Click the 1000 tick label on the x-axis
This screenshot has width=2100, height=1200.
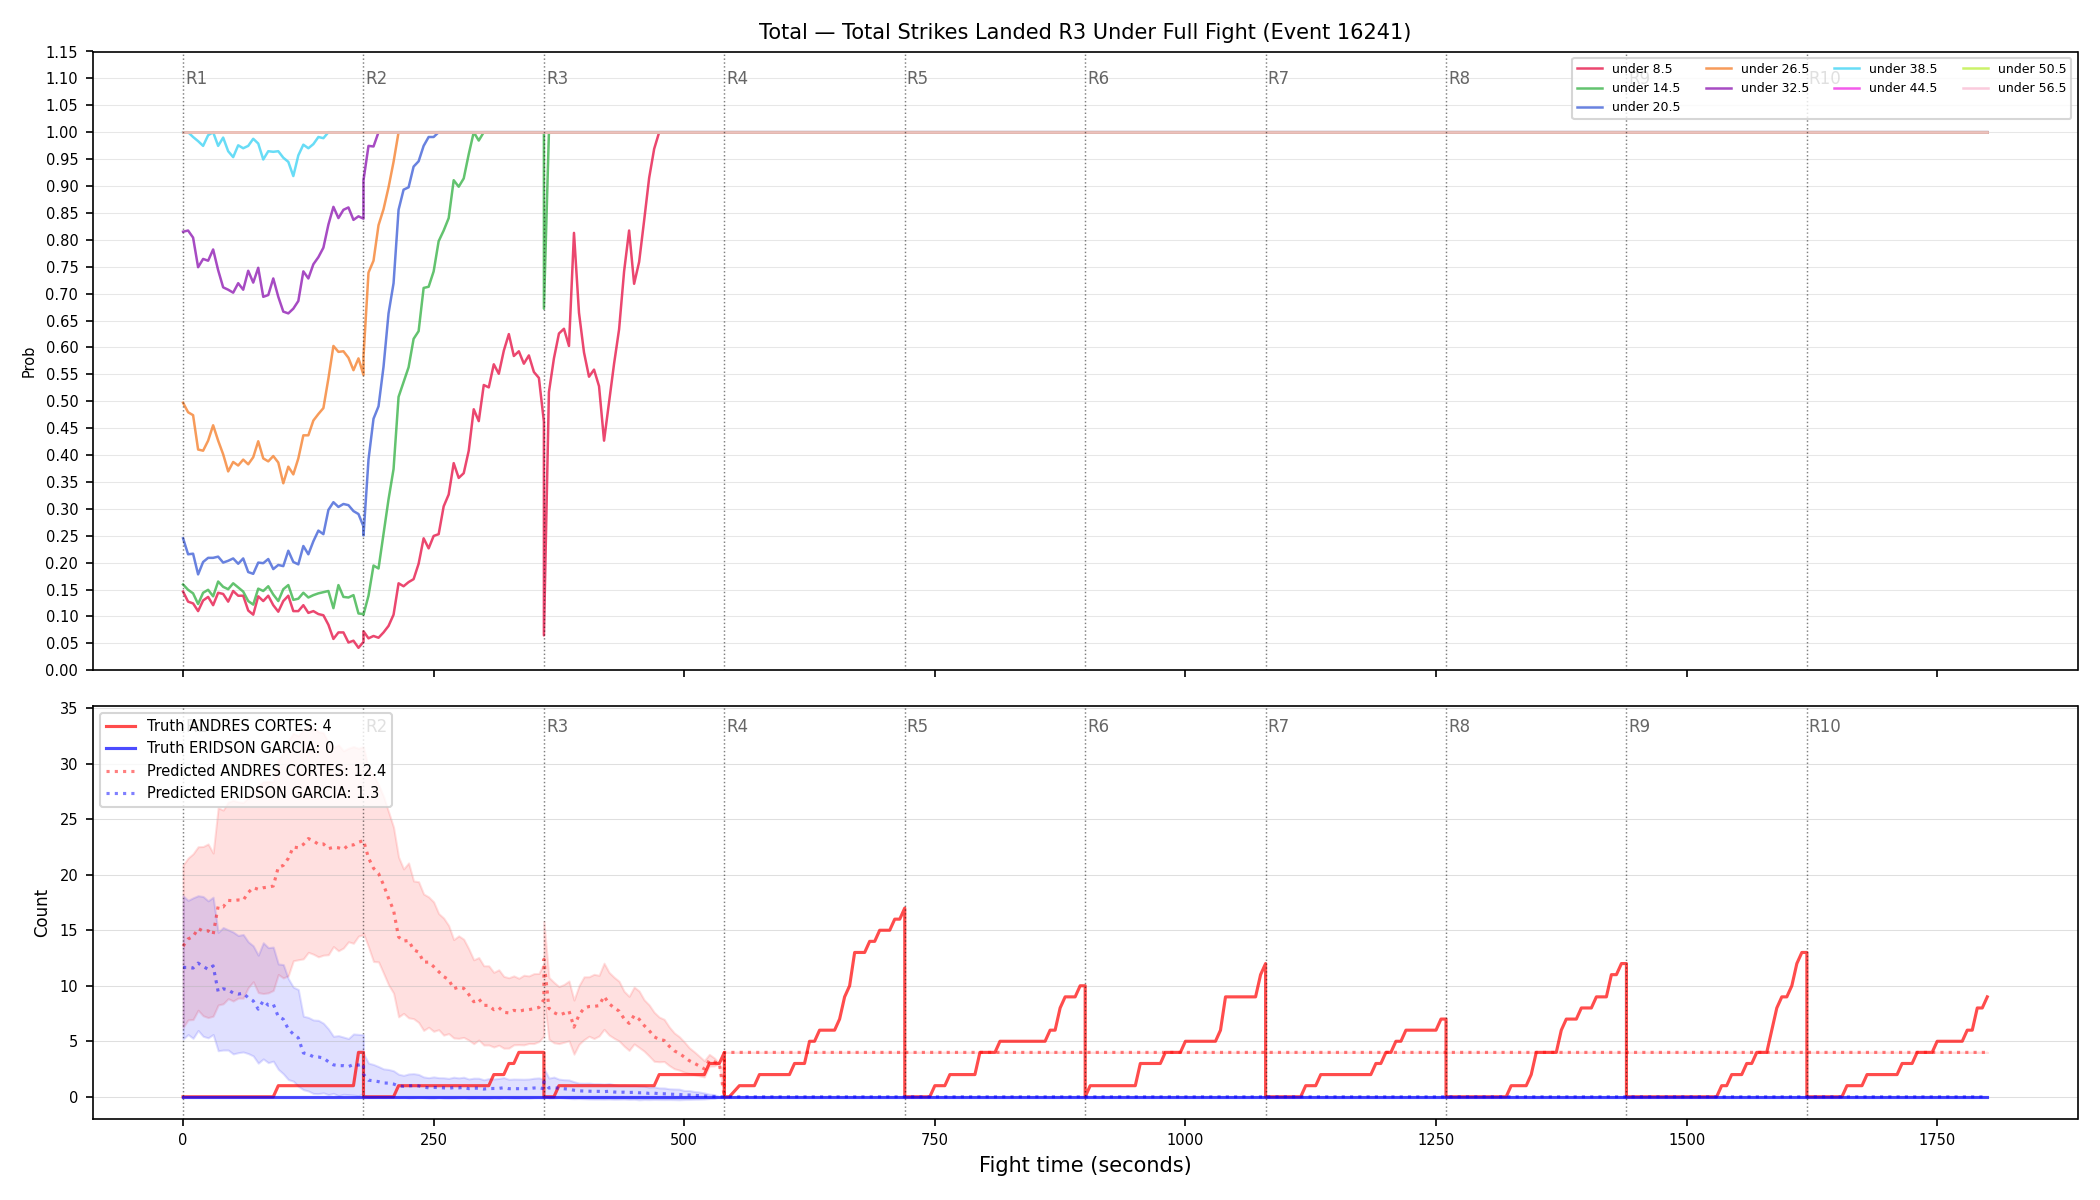[1185, 1139]
